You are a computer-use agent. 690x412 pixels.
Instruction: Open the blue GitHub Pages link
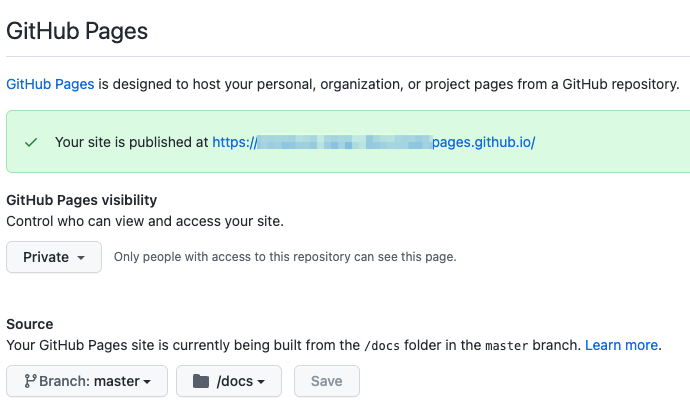pyautogui.click(x=50, y=84)
